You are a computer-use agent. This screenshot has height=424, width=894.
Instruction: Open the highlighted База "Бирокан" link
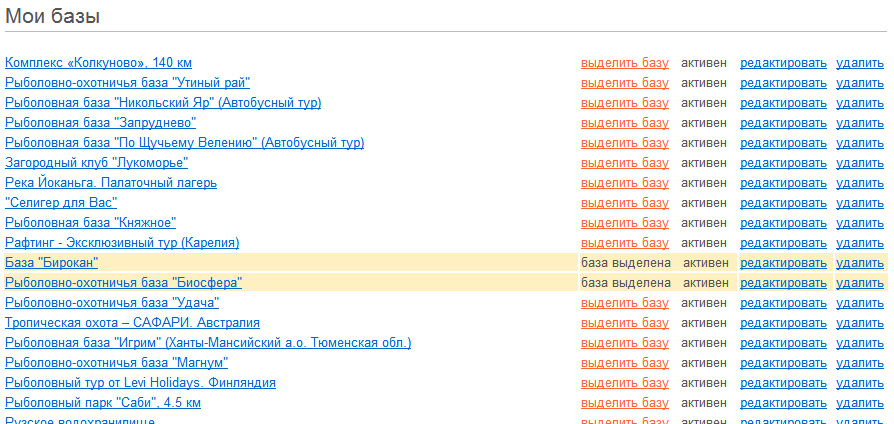pyautogui.click(x=51, y=263)
